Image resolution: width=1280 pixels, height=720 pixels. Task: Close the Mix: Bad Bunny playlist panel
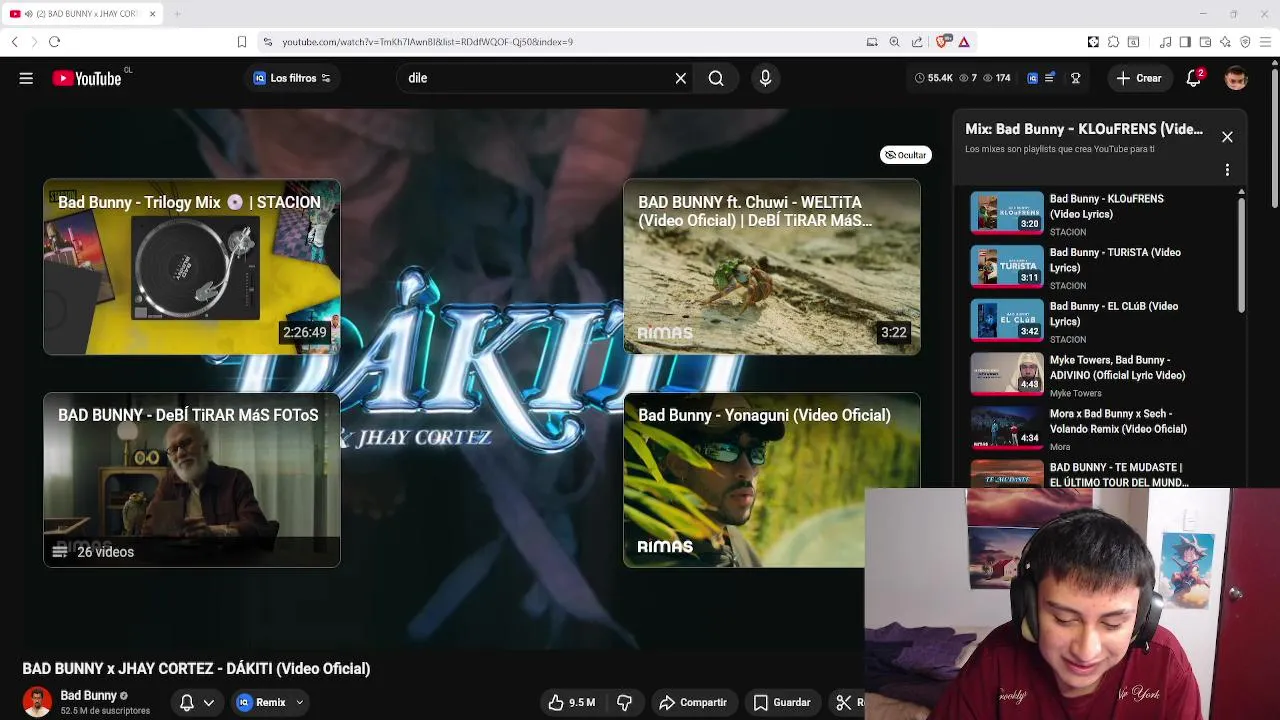click(1227, 137)
